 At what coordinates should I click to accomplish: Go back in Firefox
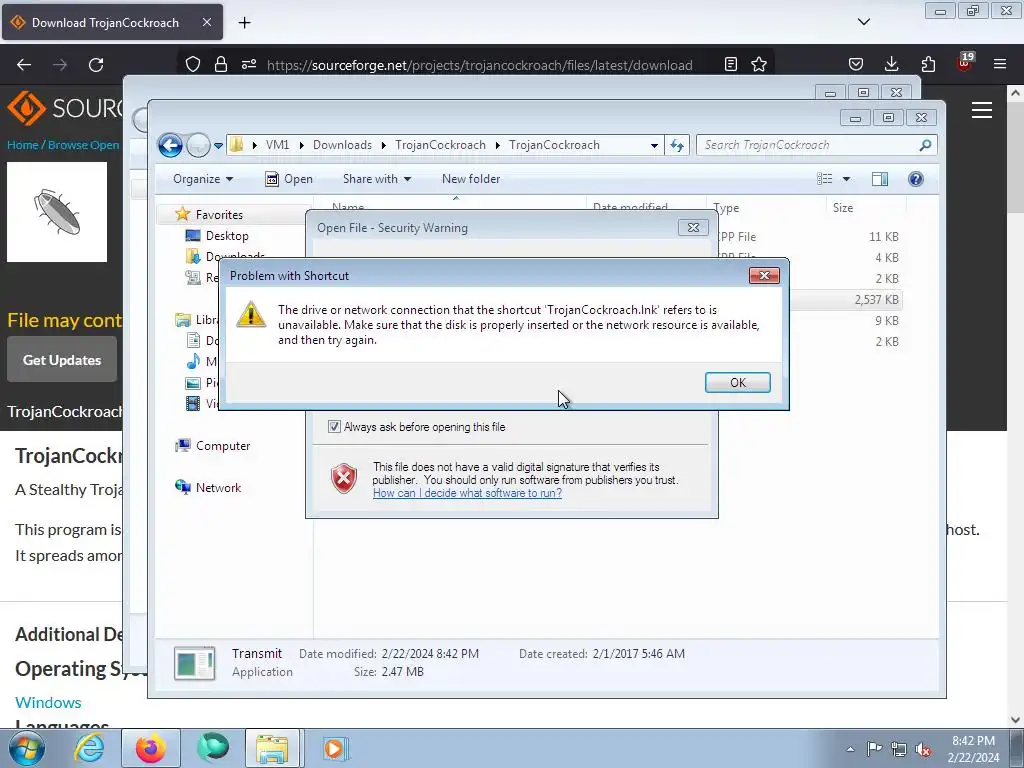[24, 65]
